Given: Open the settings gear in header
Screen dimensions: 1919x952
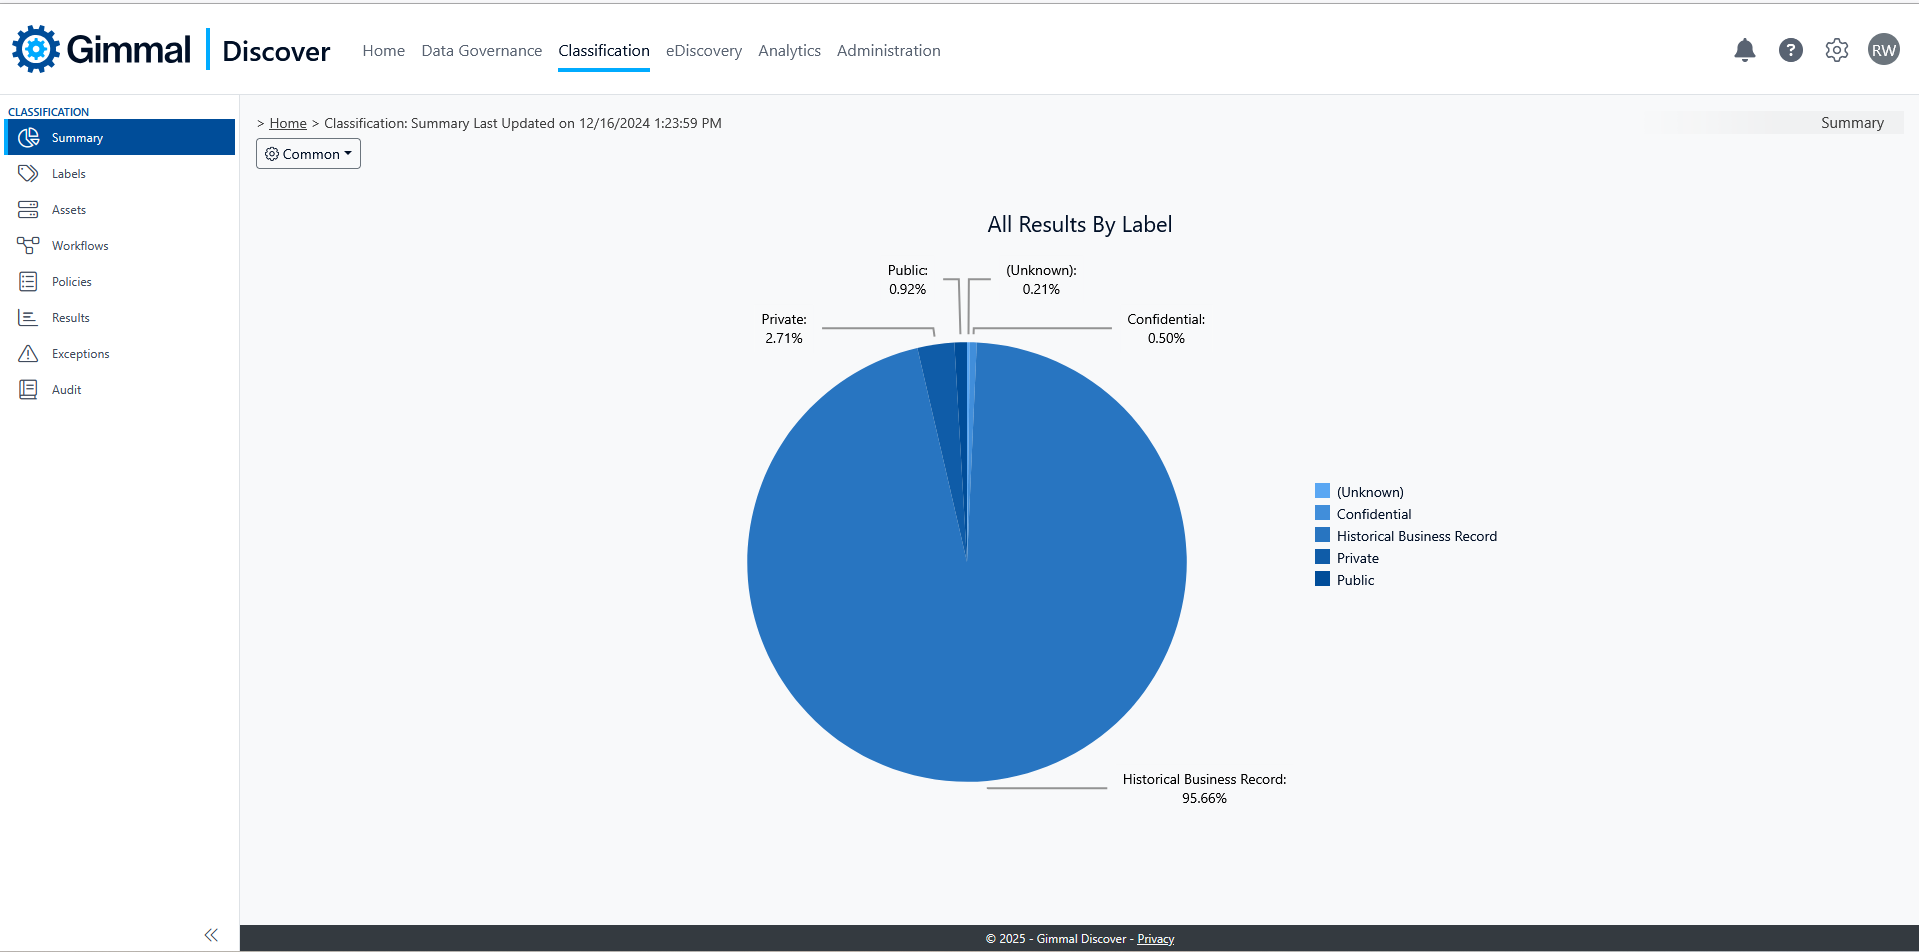Looking at the screenshot, I should click(1836, 50).
